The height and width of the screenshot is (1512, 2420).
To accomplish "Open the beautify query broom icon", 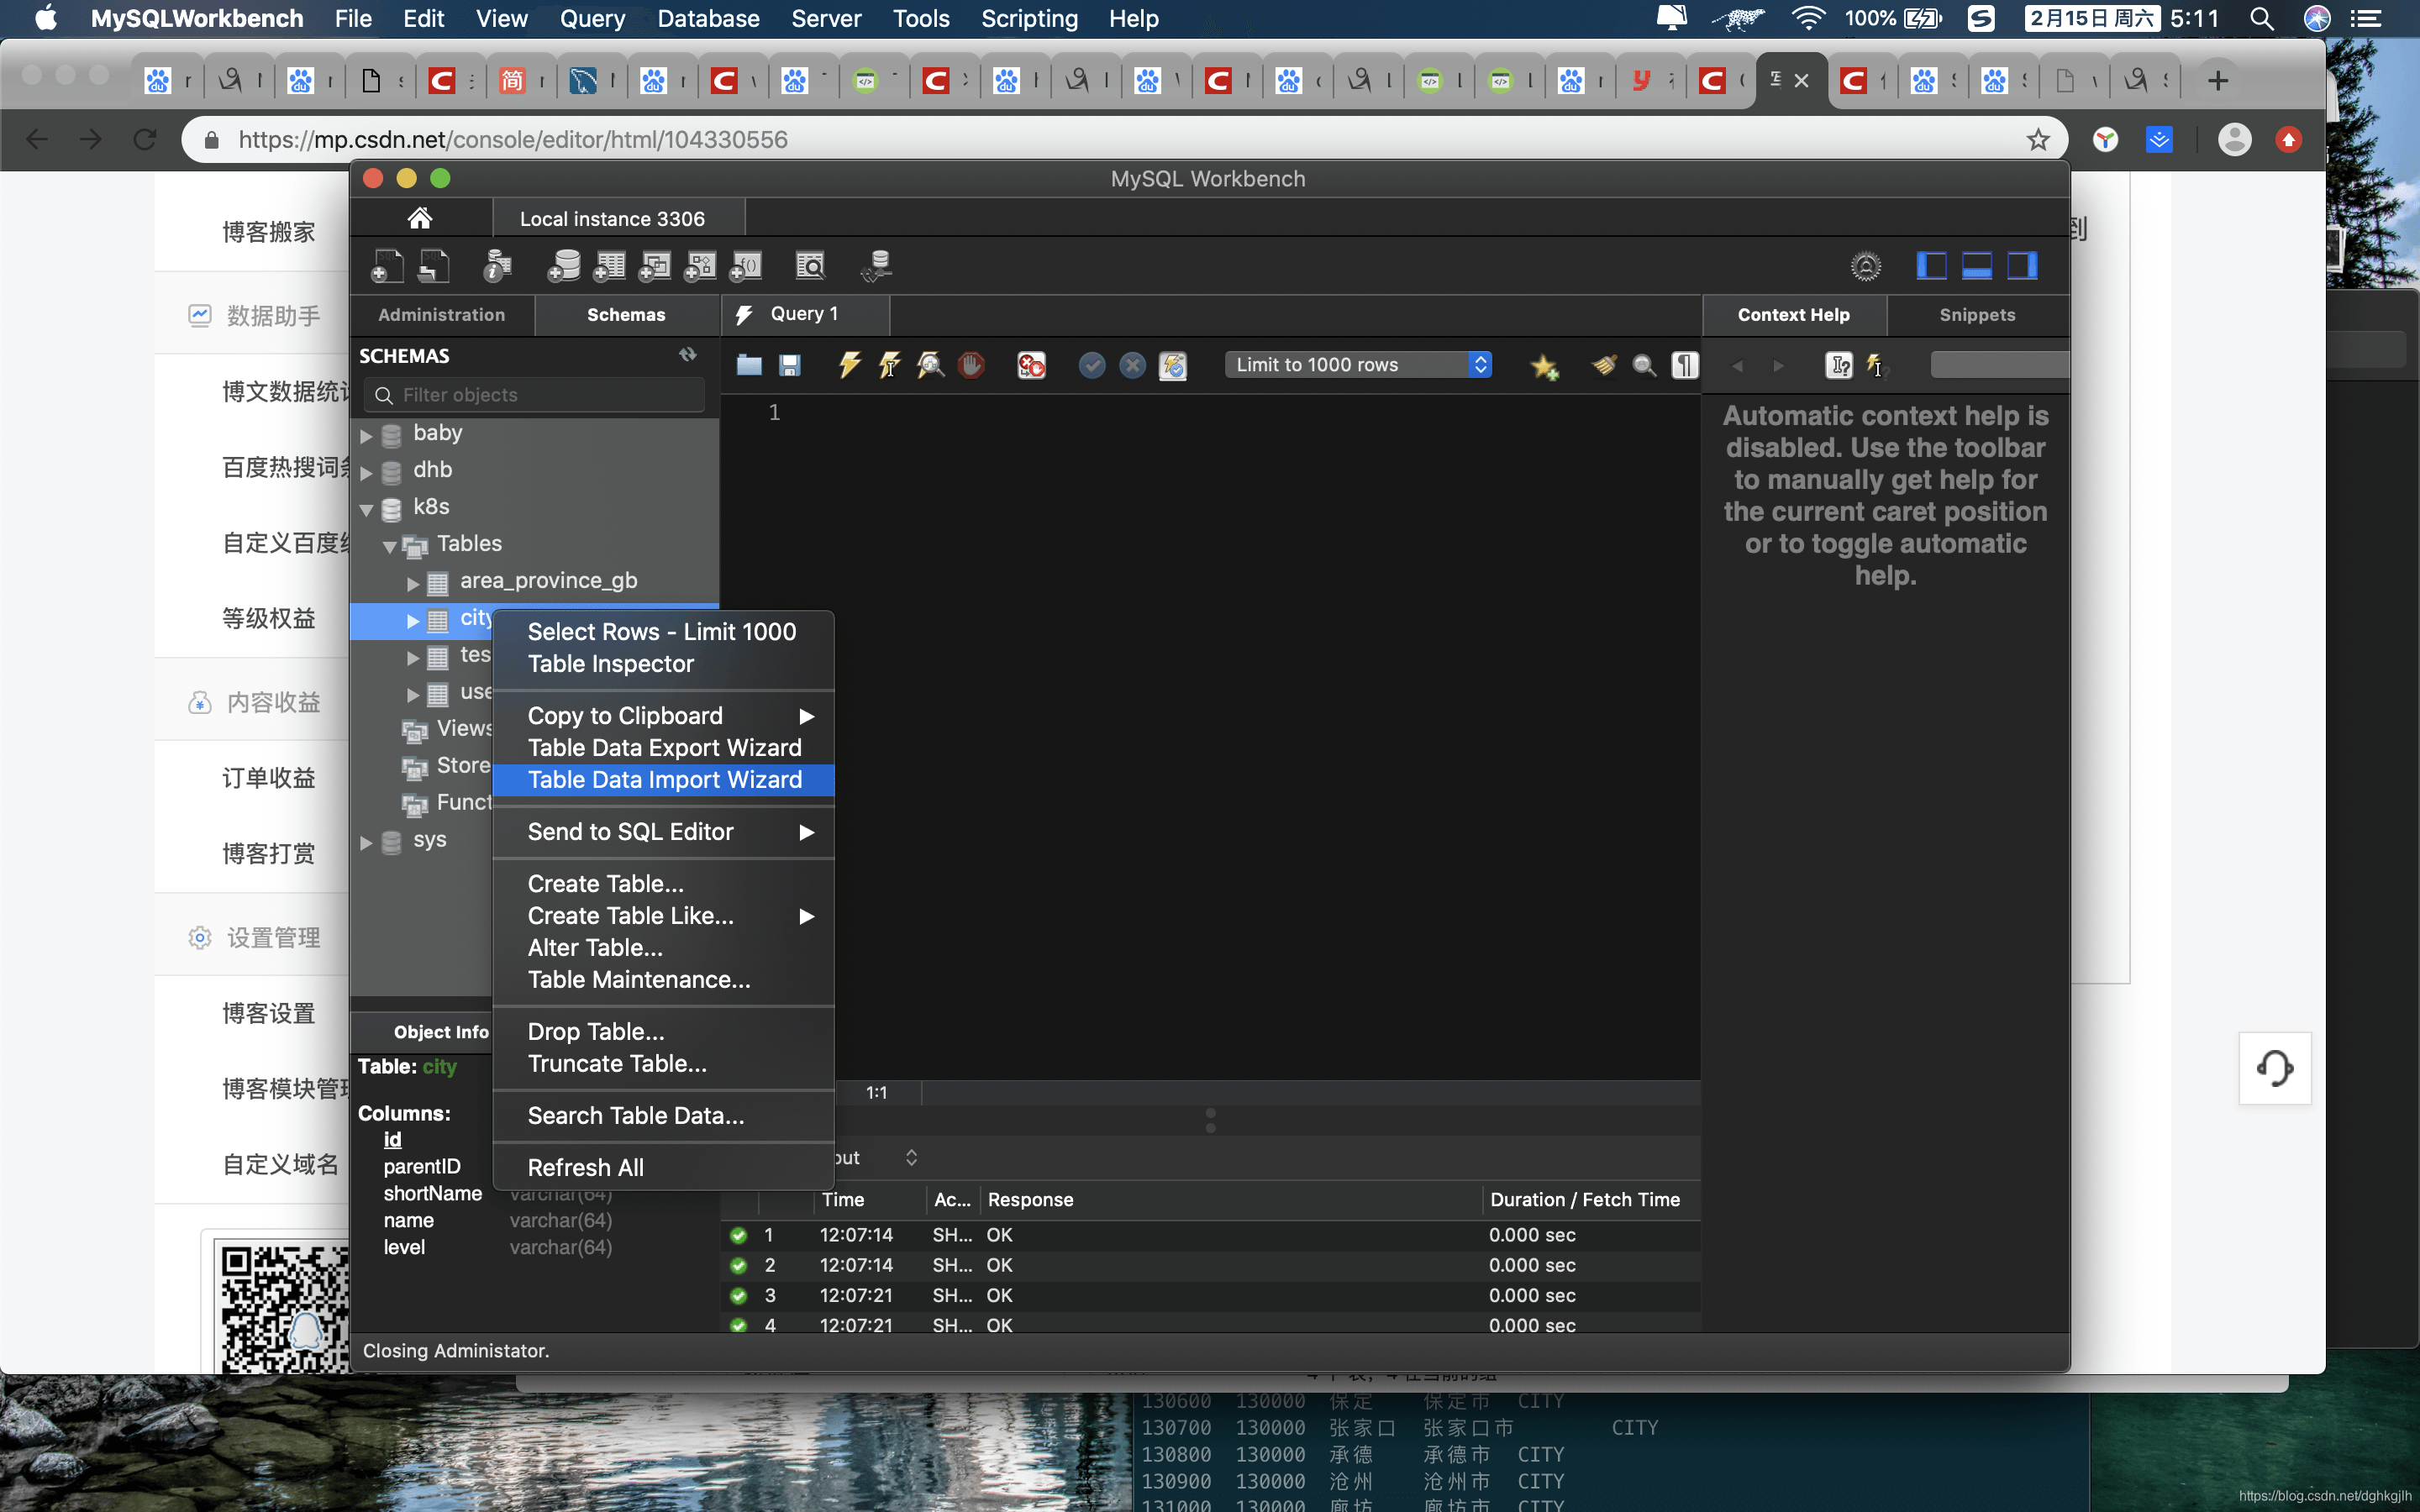I will pos(1604,365).
